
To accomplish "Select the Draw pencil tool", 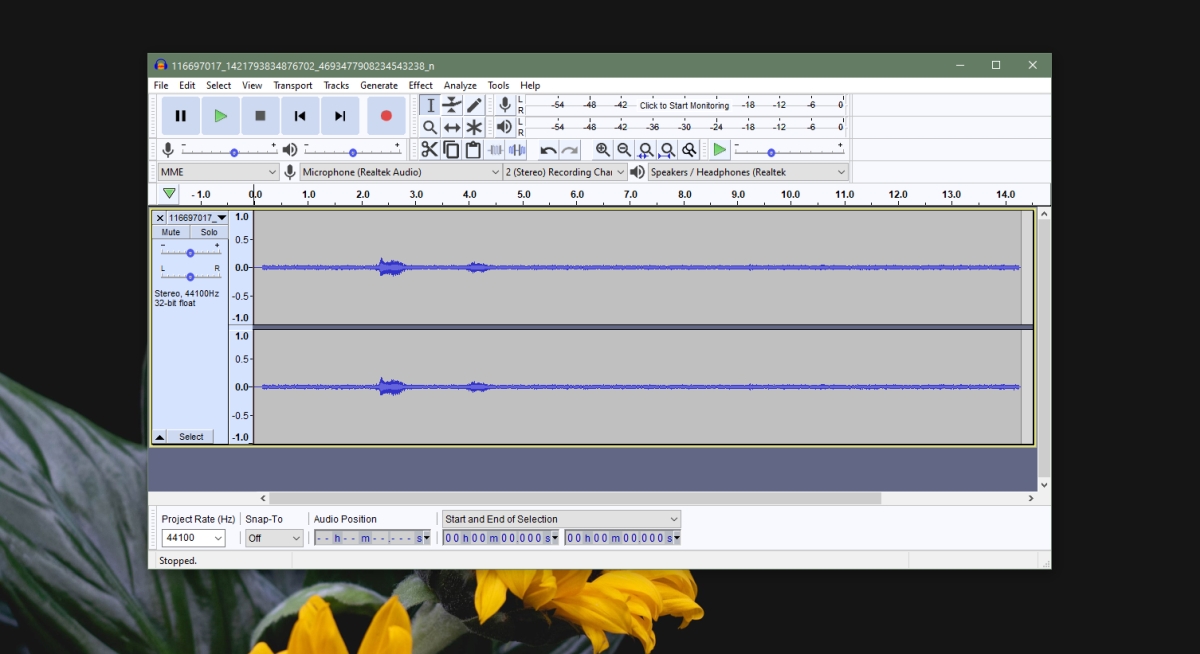I will [474, 105].
